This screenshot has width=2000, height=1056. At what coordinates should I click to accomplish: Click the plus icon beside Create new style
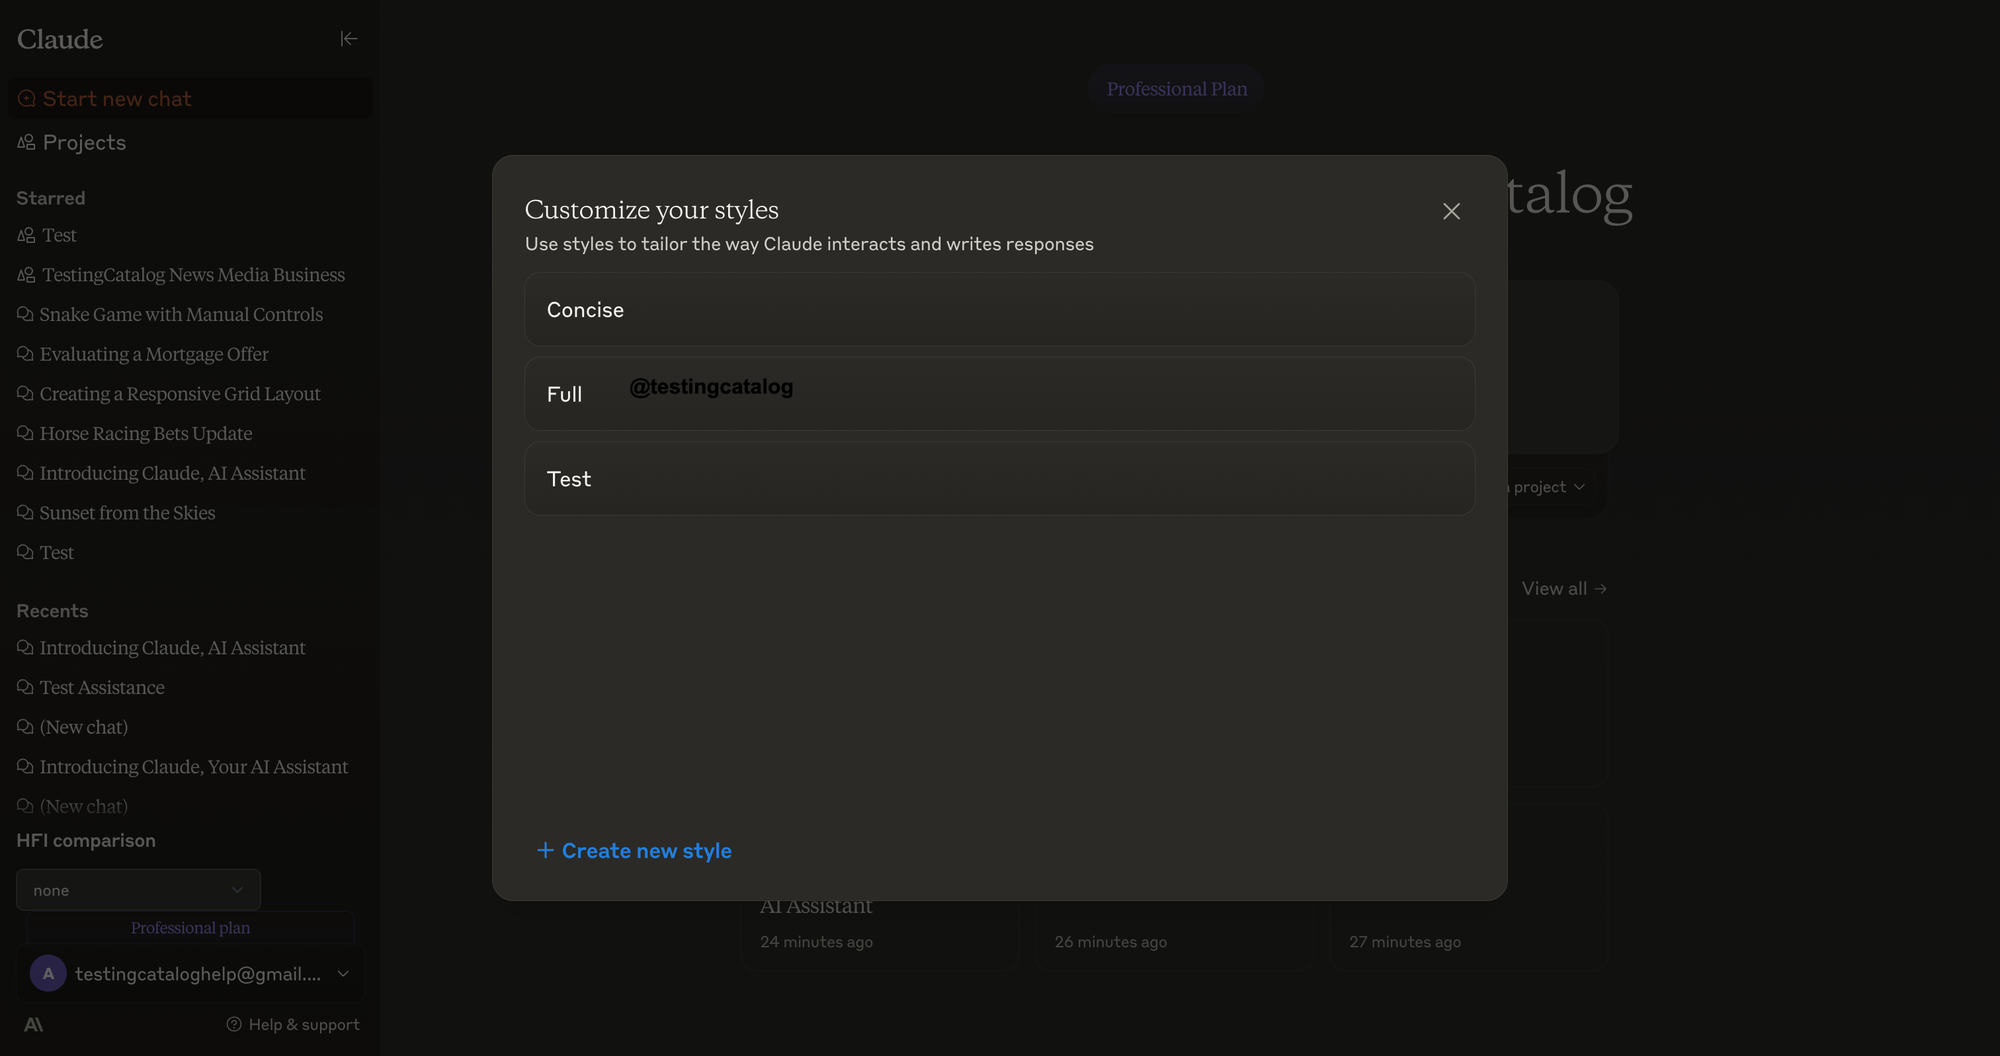[545, 851]
